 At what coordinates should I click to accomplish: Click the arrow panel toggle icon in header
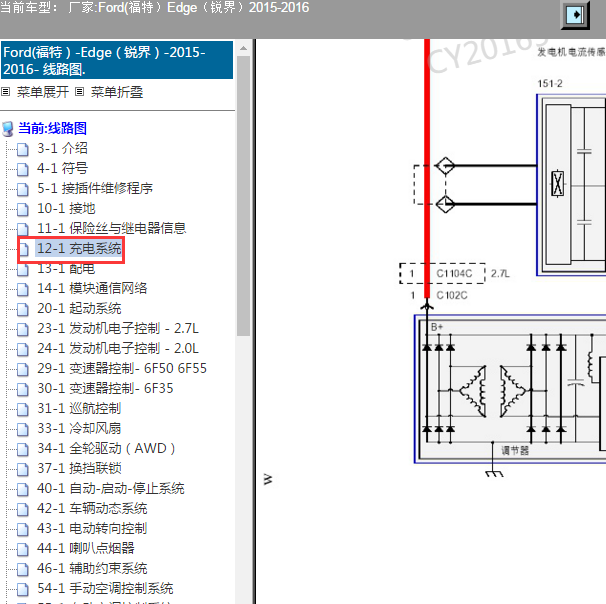point(575,15)
